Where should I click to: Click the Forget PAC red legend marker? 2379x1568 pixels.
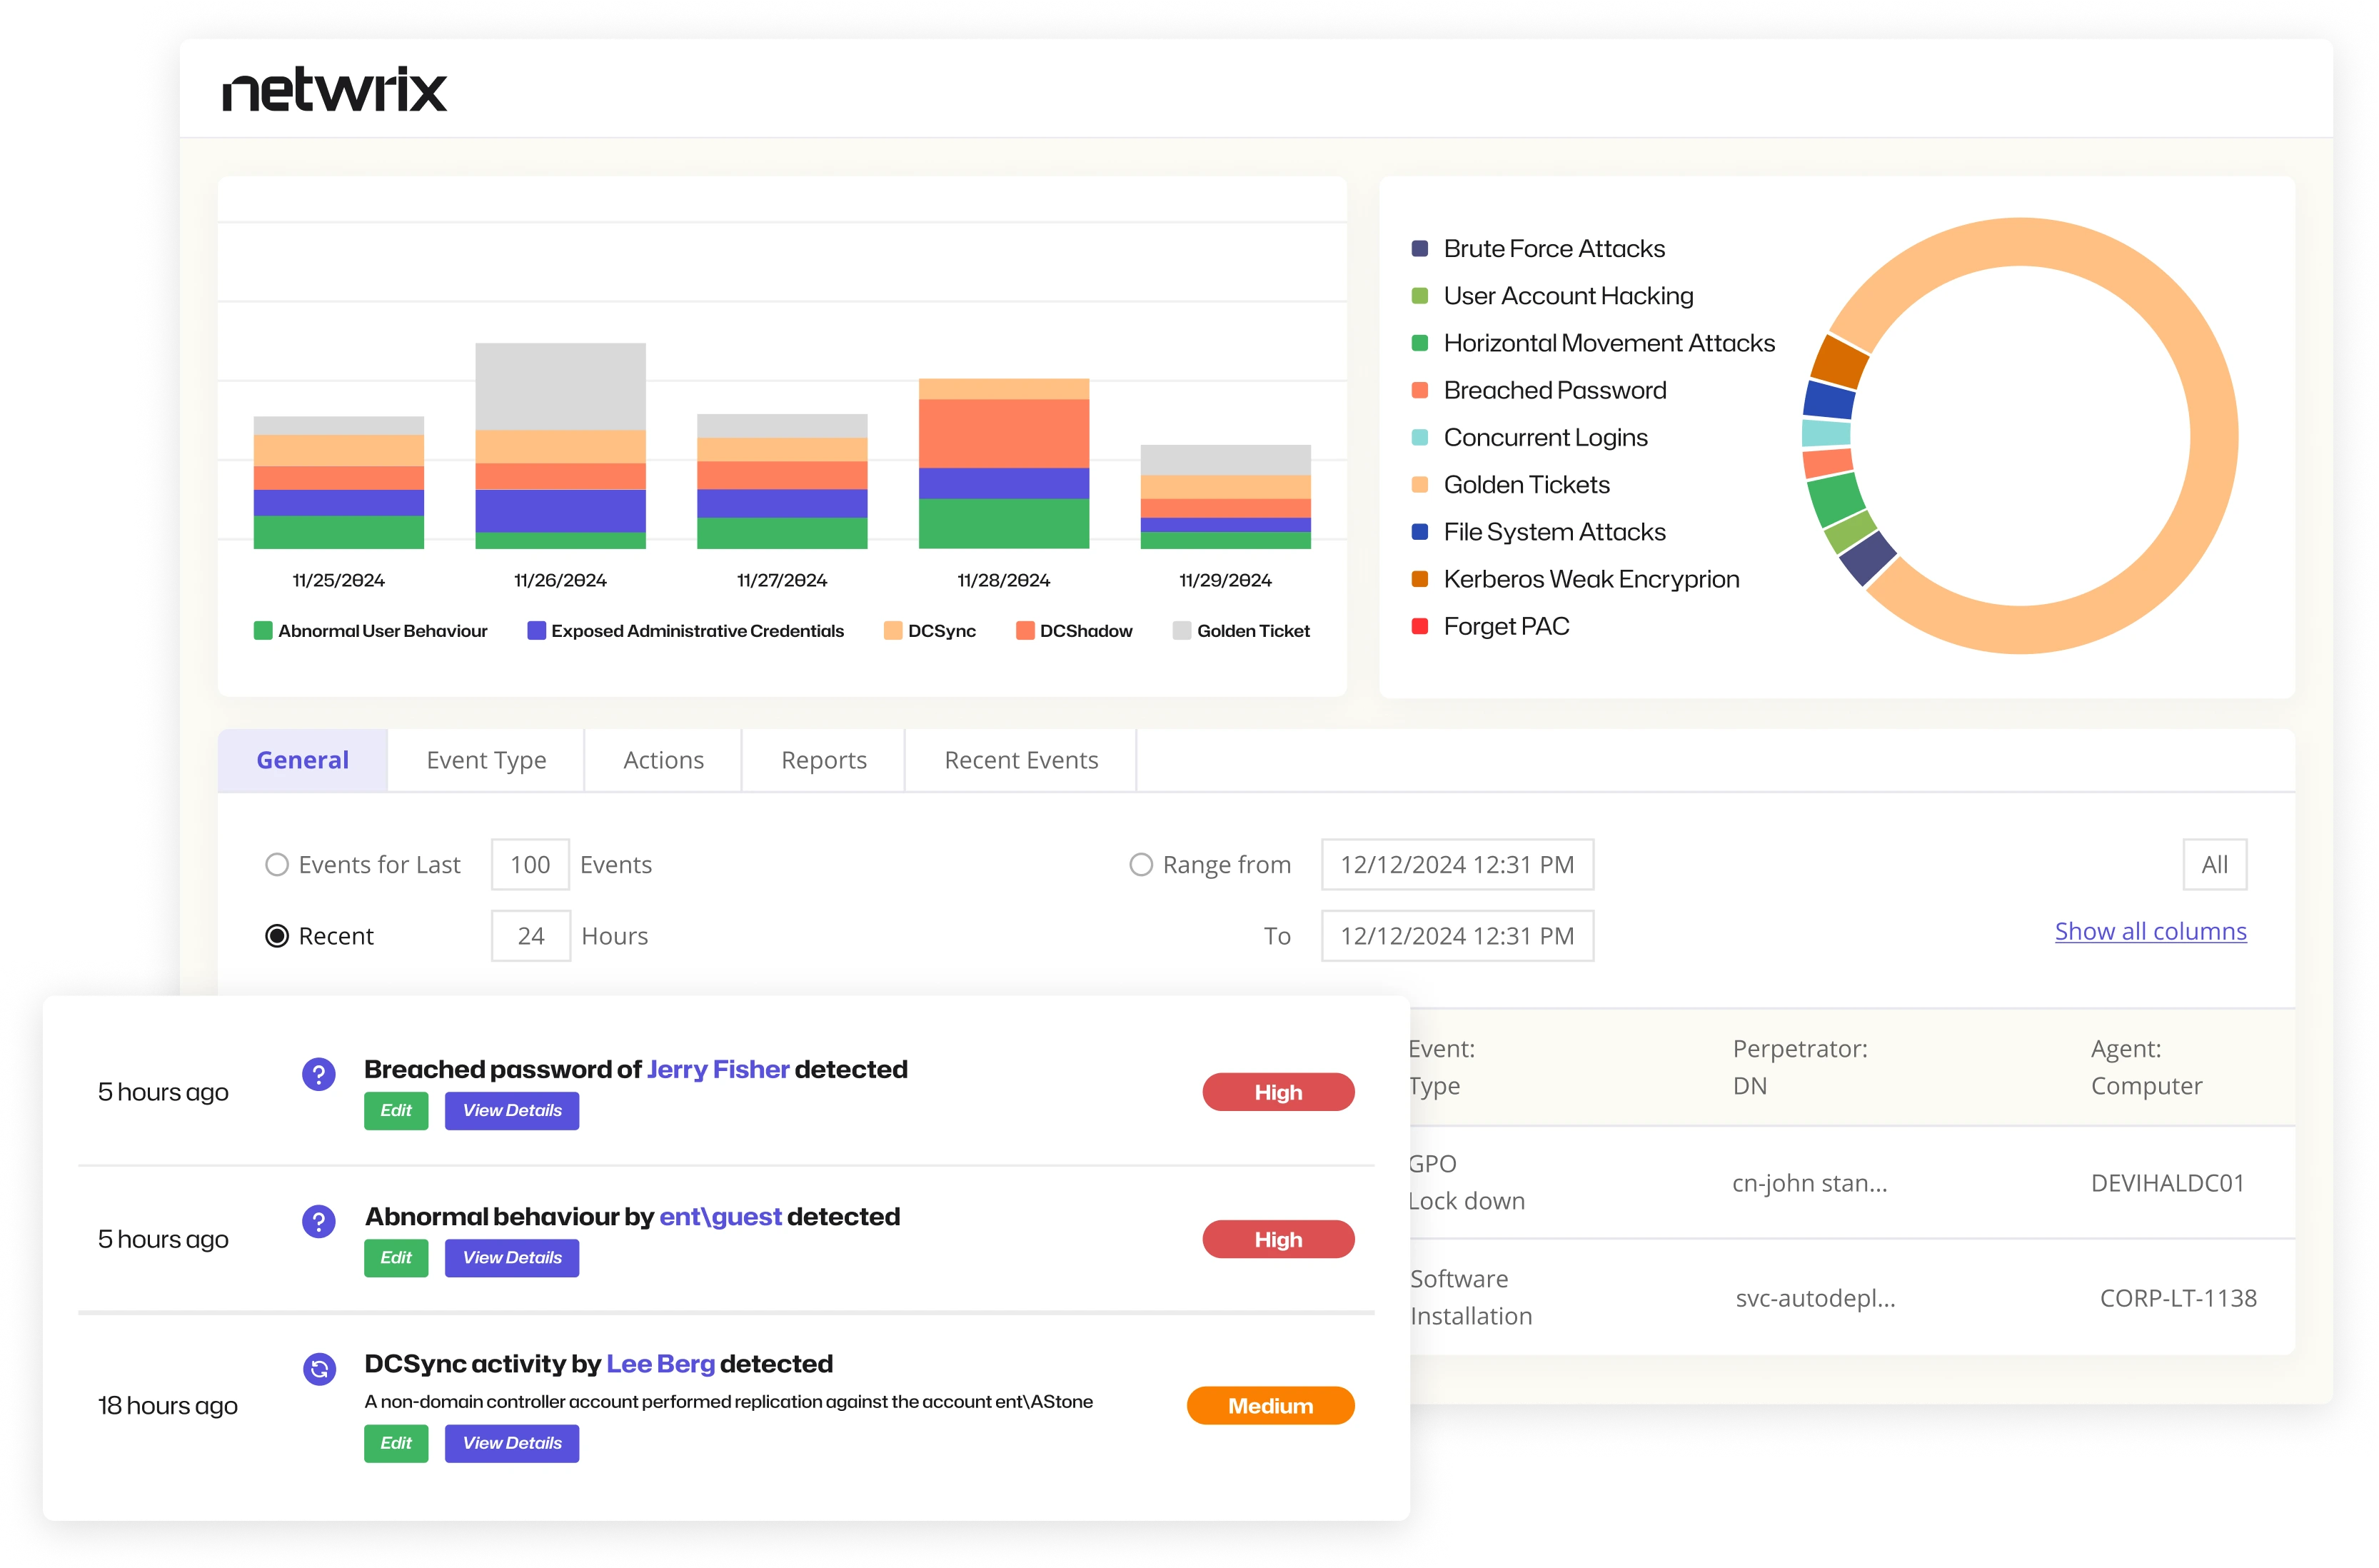[1419, 626]
